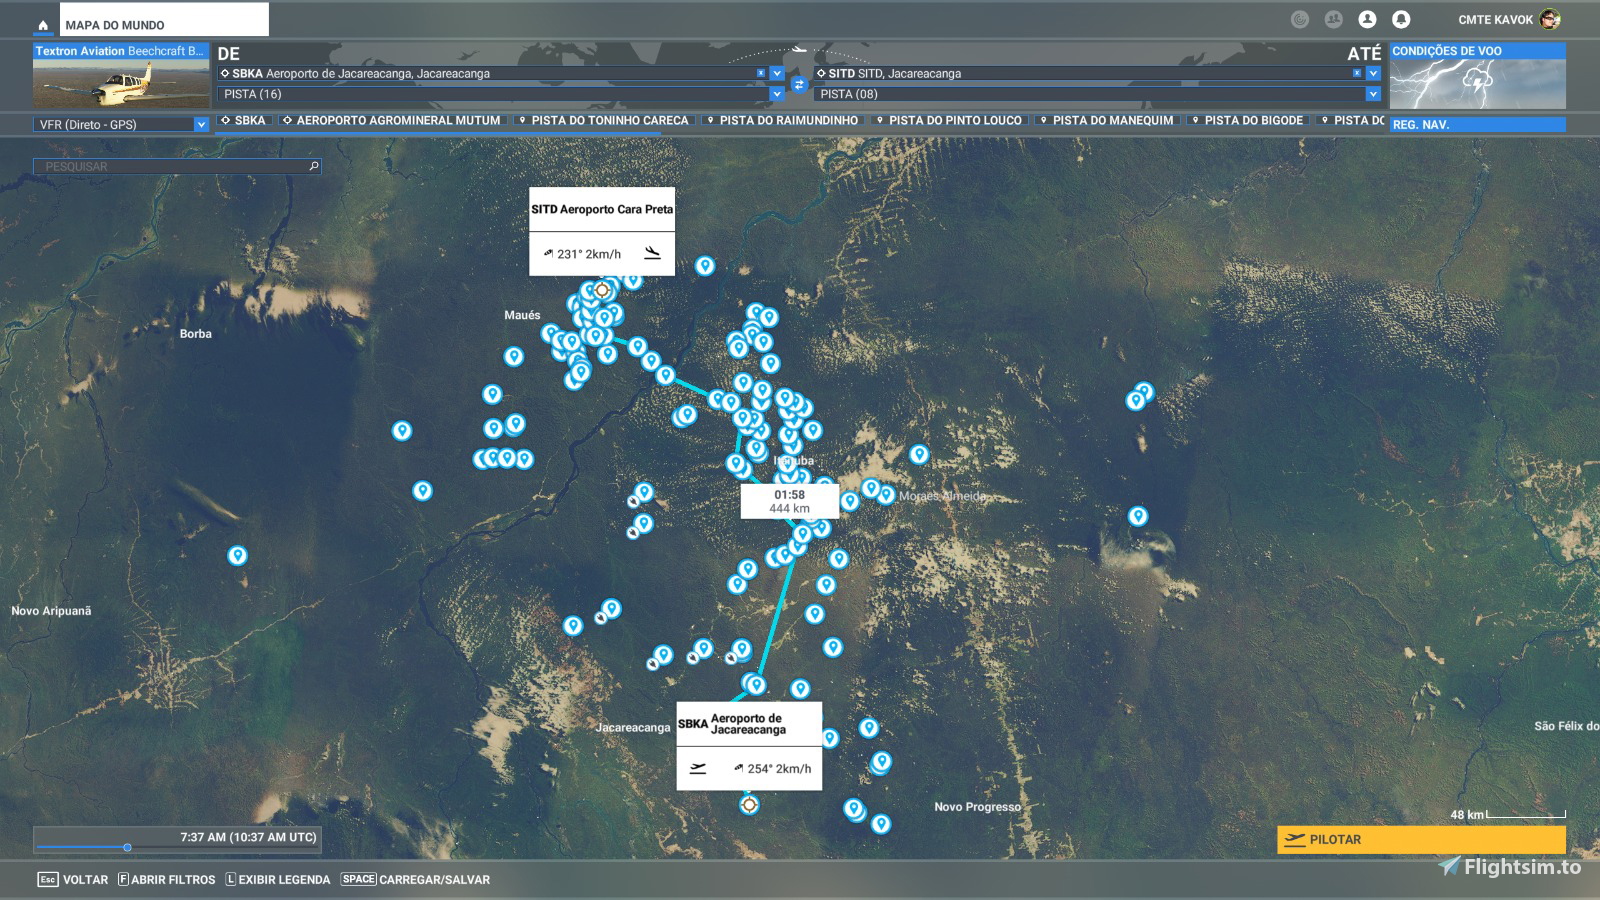Viewport: 1600px width, 900px height.
Task: Open VFR (Direto - GPS) flight type dropdown
Action: (121, 124)
